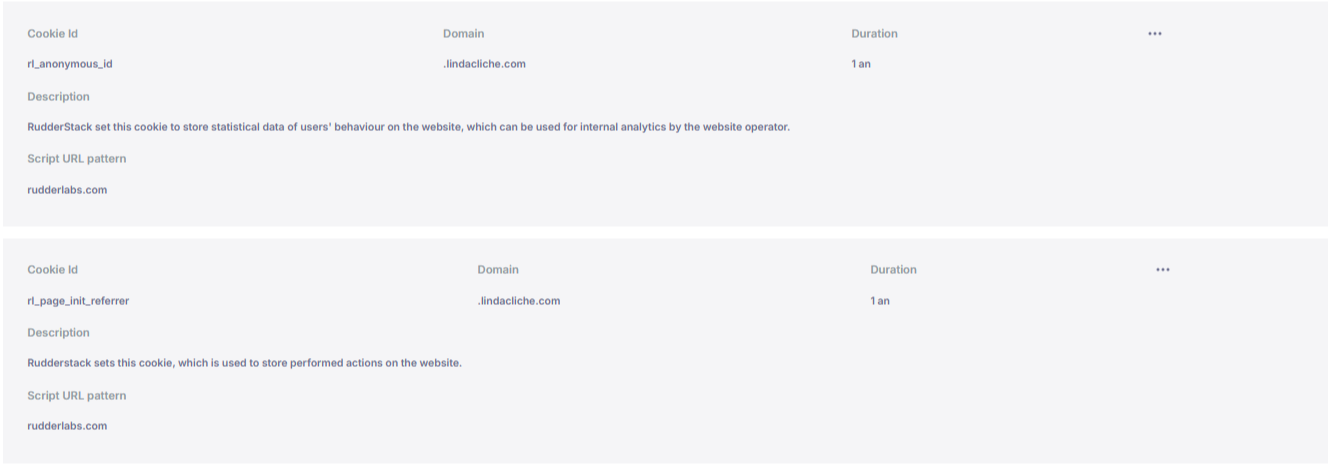Screen dimensions: 1330x467
Task: Open the more options menu for rl_page_init_referrer
Action: 1163,270
